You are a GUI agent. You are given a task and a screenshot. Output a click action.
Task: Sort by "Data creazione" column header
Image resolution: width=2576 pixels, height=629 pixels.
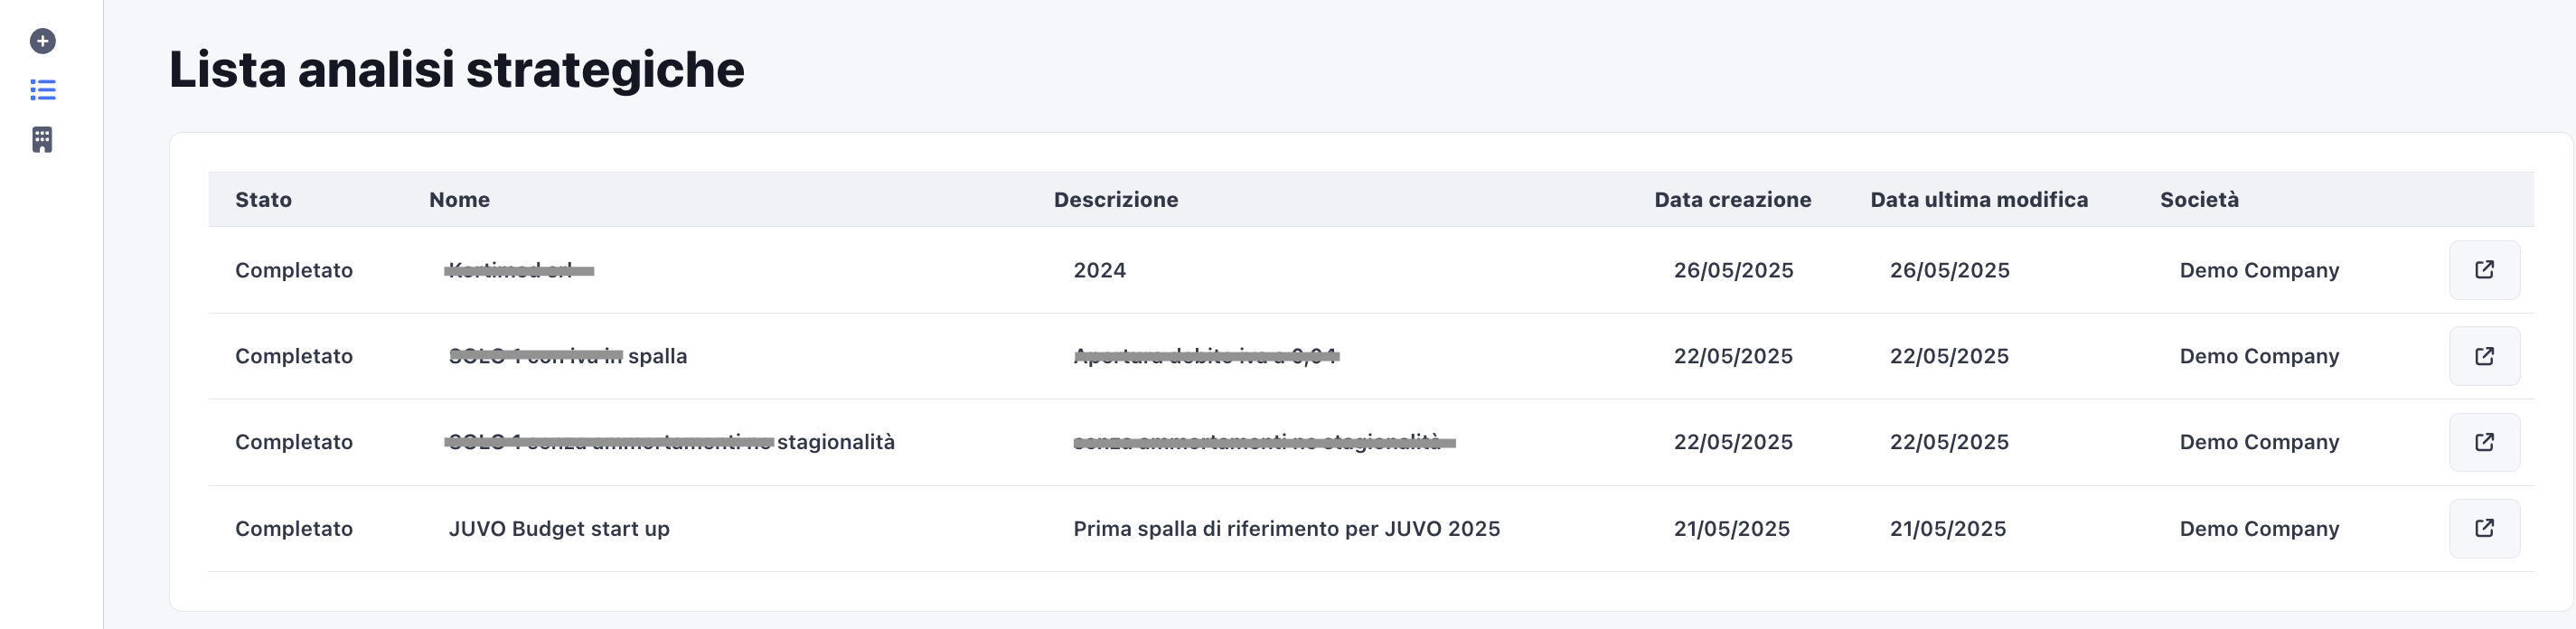(x=1733, y=199)
